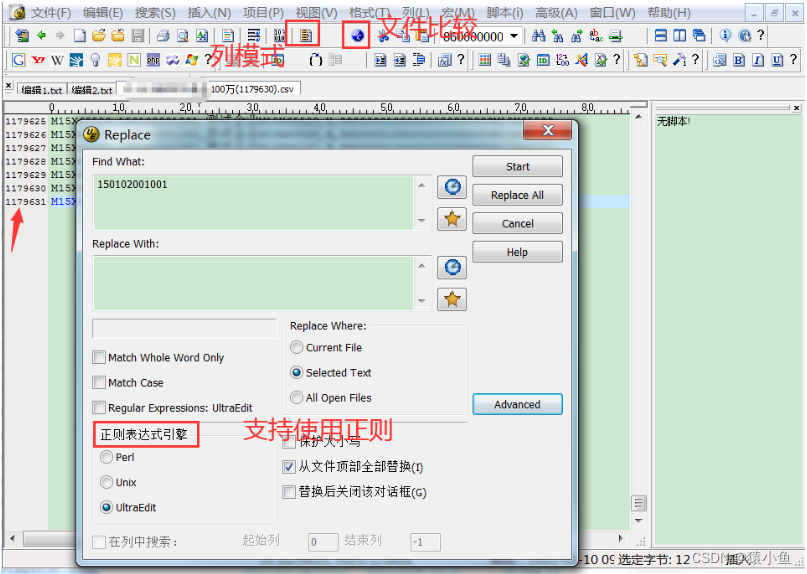
Task: Open the toolbar find text combo dropdown arrow
Action: [514, 36]
